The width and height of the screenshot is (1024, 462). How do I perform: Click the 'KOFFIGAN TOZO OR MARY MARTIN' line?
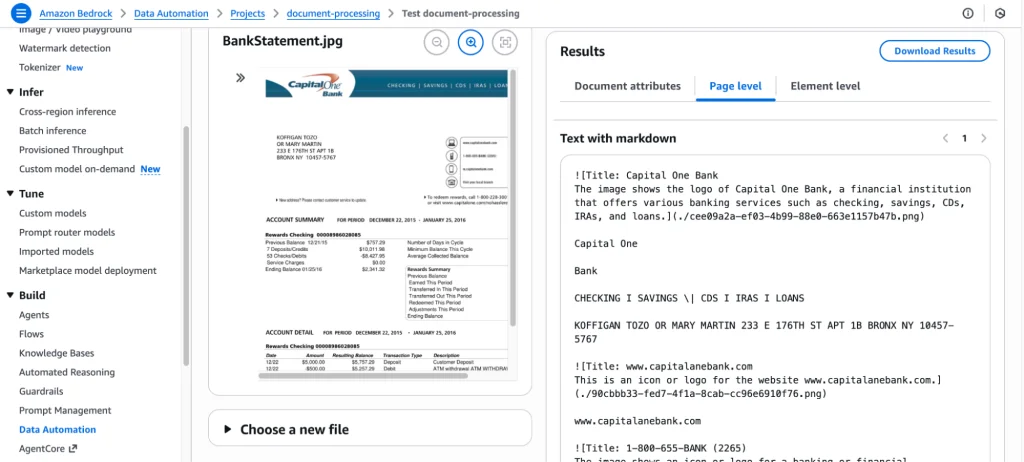coord(764,332)
